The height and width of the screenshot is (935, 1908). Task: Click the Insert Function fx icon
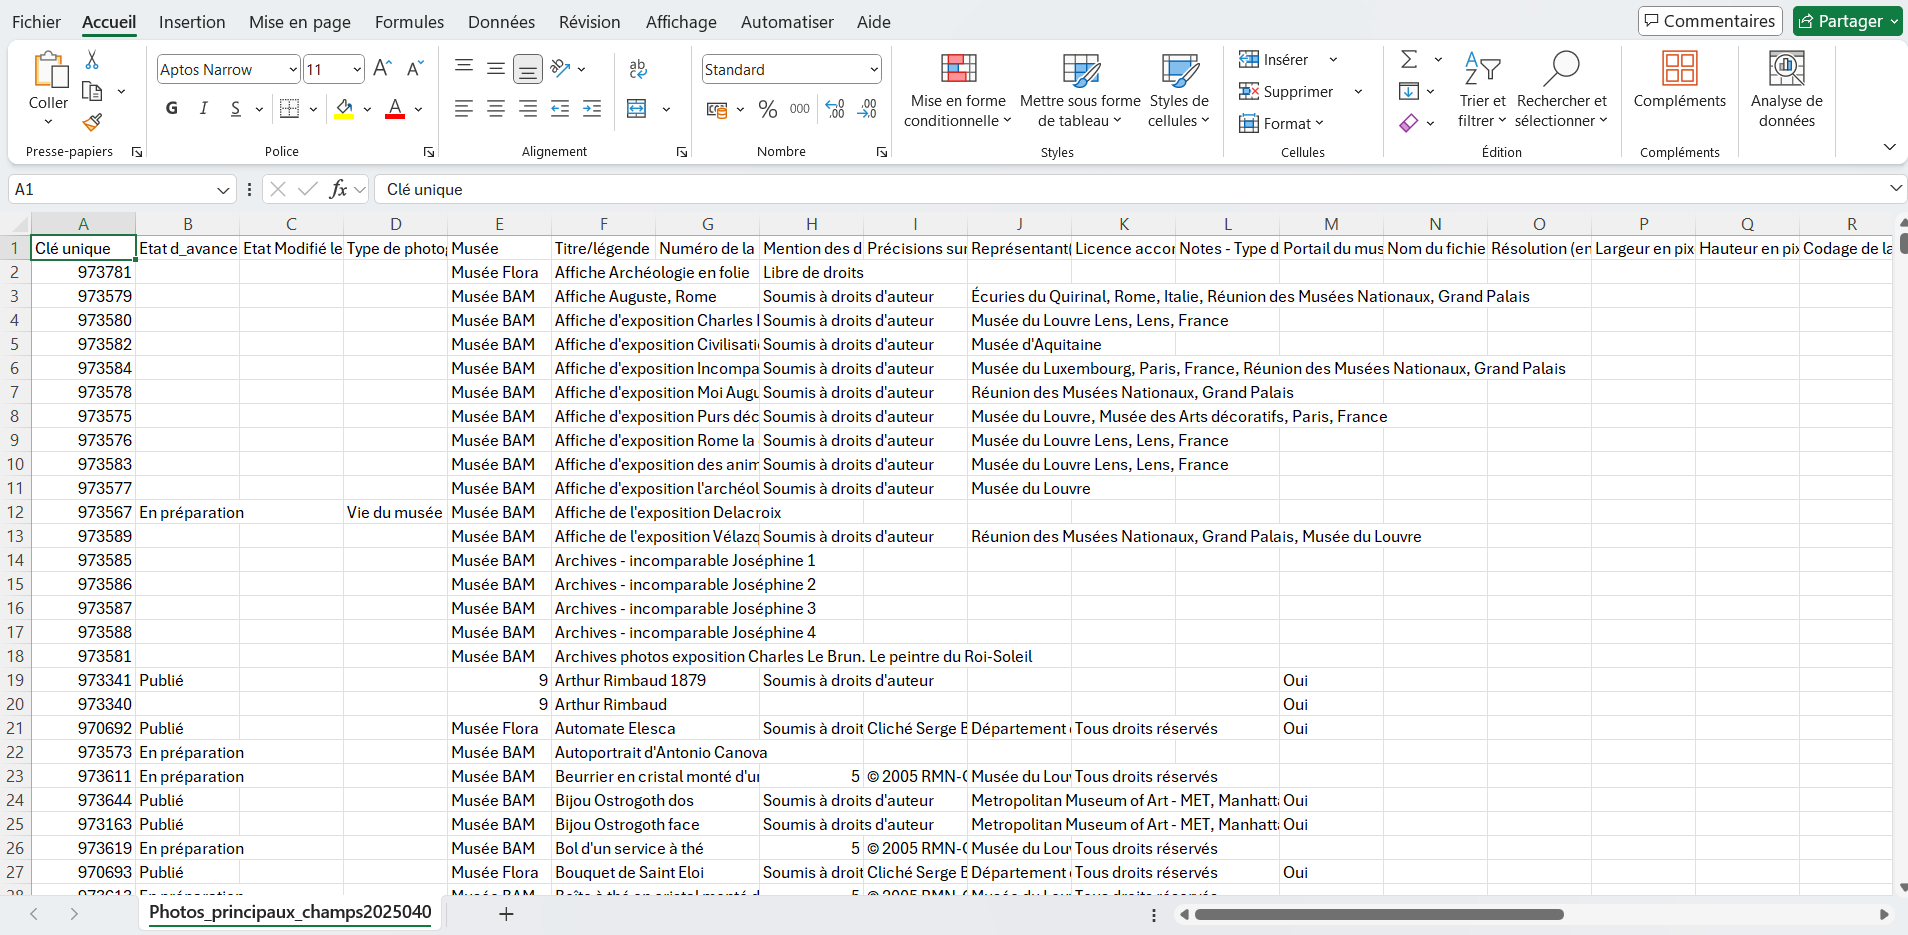[x=339, y=189]
